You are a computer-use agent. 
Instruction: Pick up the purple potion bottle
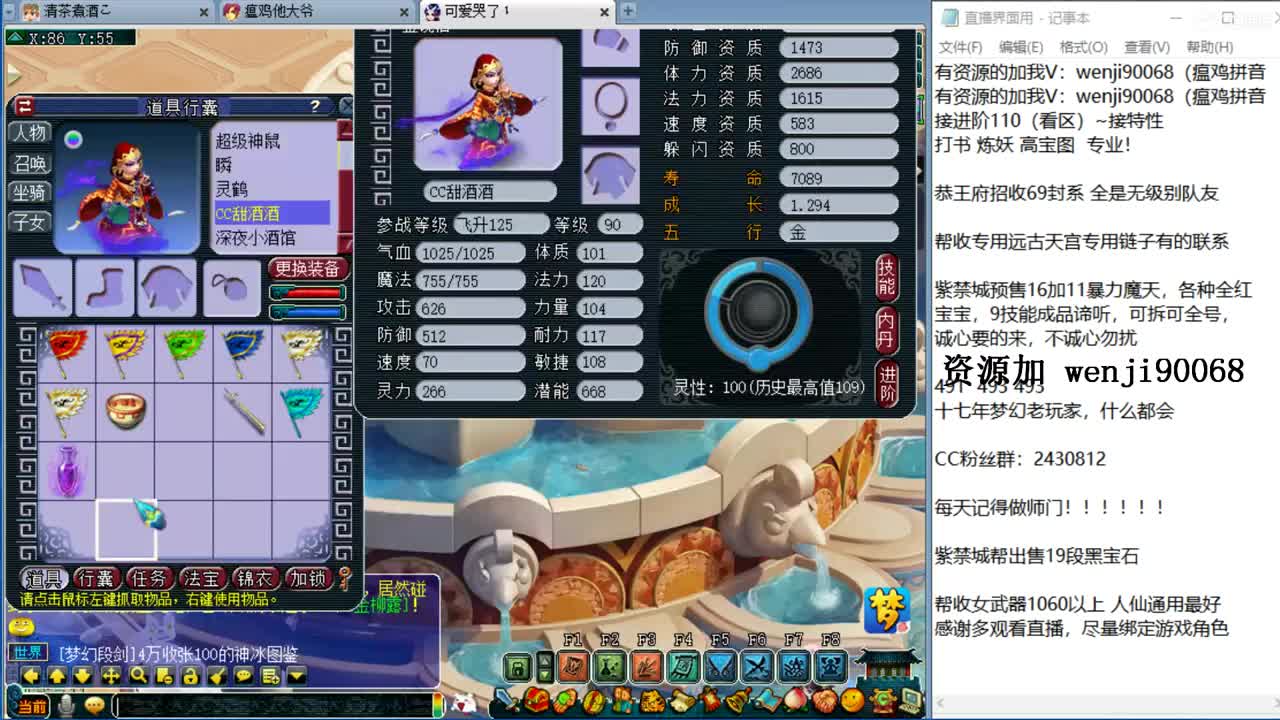pos(67,470)
